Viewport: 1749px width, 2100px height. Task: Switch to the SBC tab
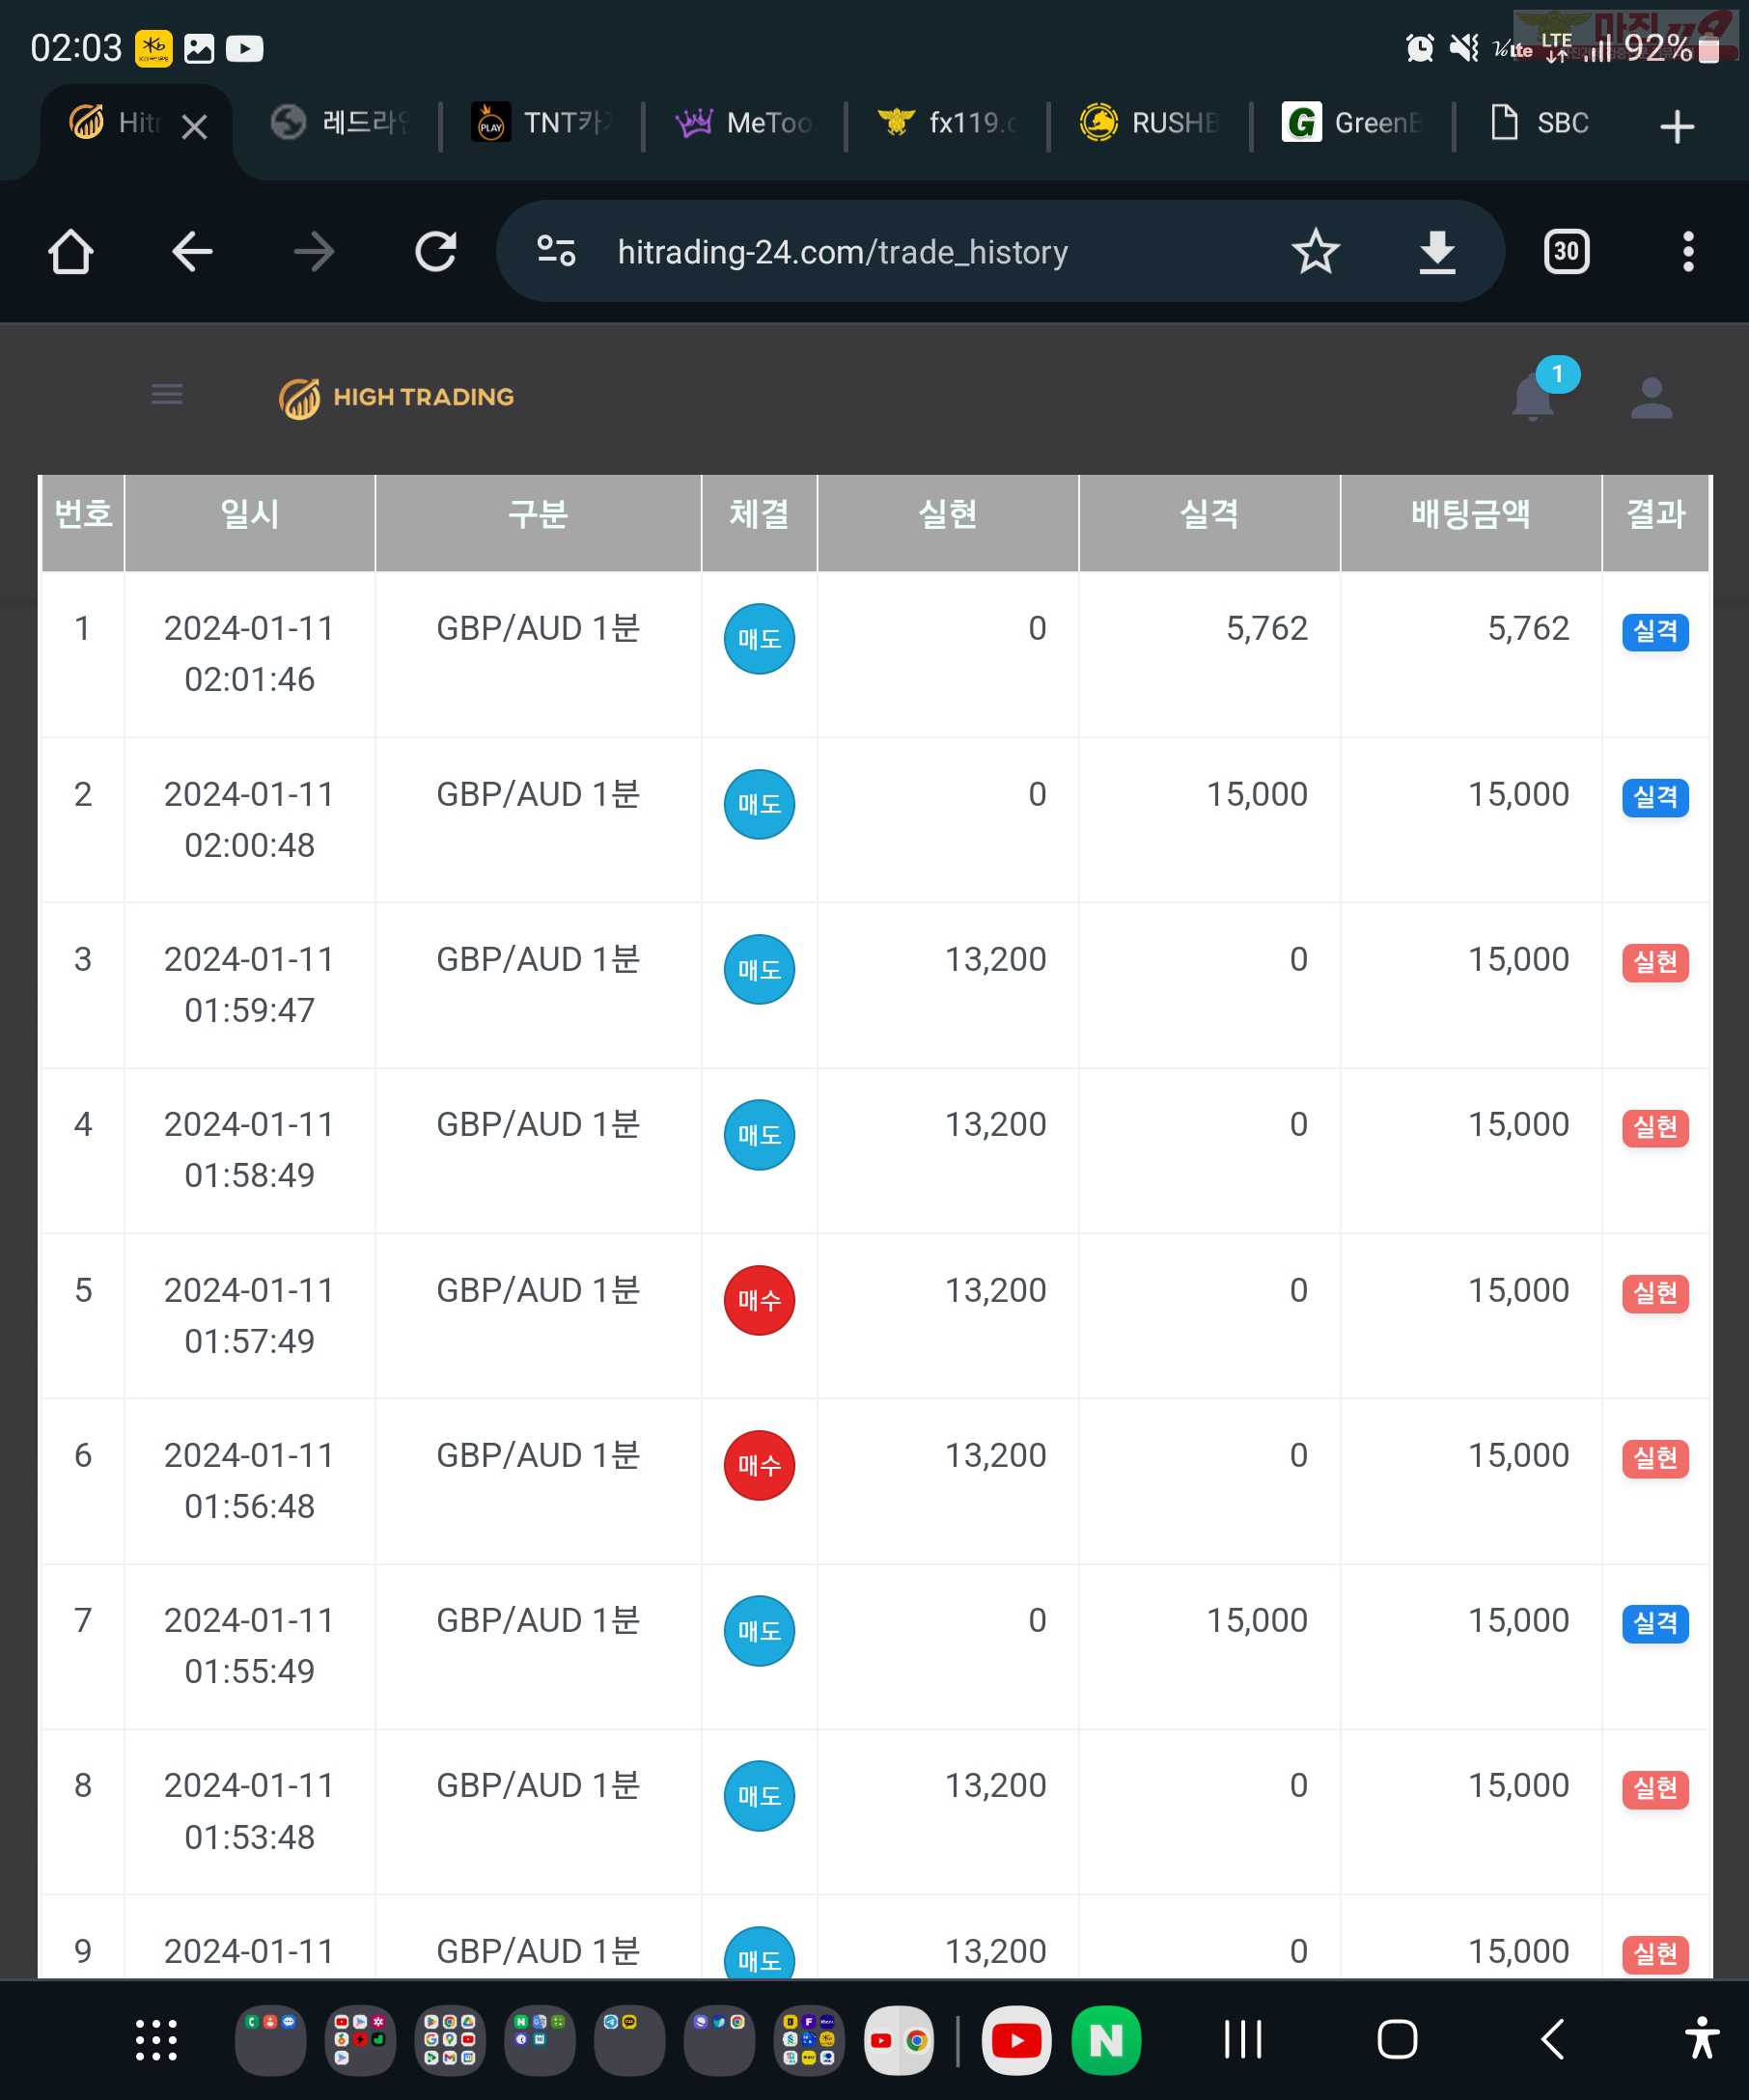tap(1540, 123)
